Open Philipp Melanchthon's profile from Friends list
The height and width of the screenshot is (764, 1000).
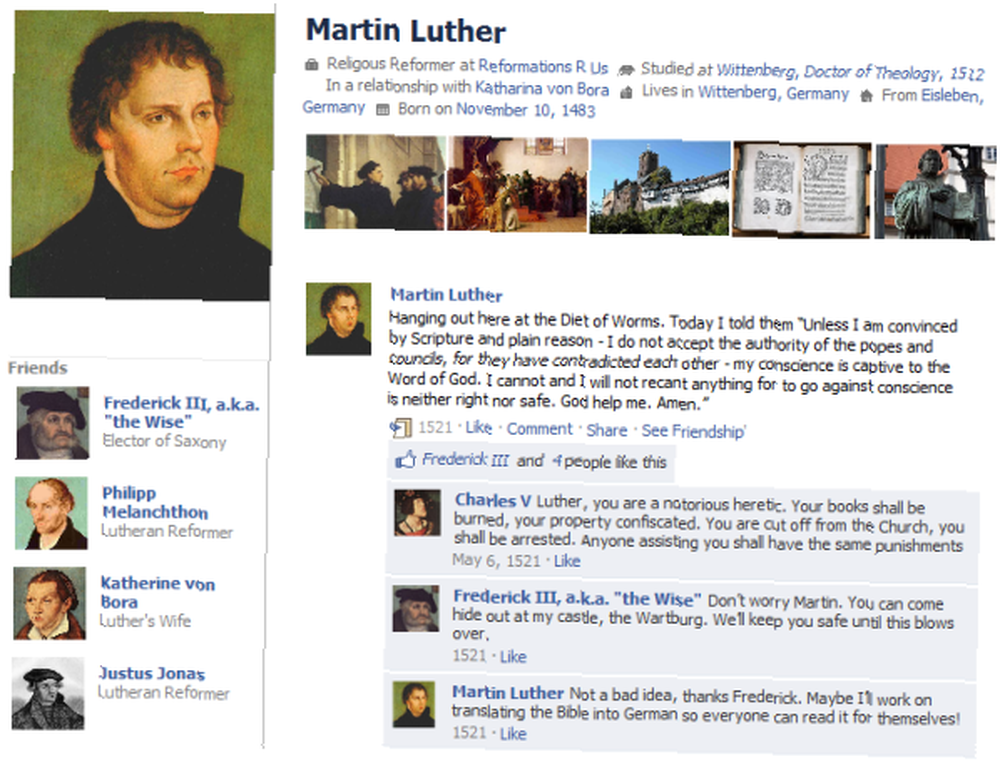[155, 503]
